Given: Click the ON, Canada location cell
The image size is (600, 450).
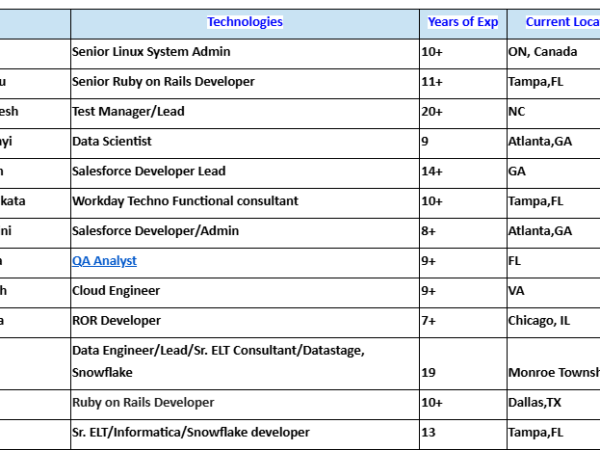Looking at the screenshot, I should point(554,54).
